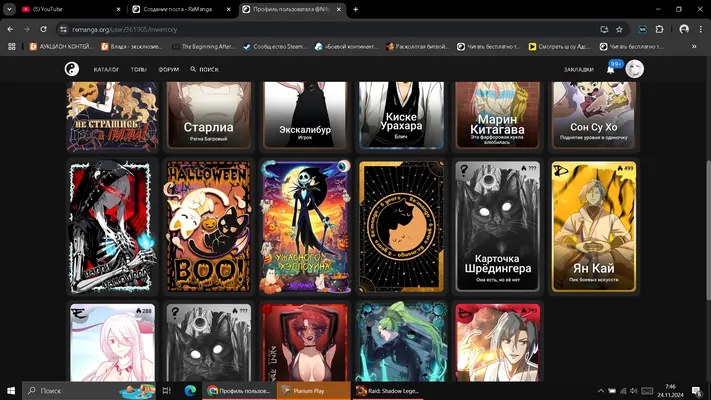Switch to Raid: Shadow Legends taskbar app
Viewport: 711px width, 400px height.
388,390
